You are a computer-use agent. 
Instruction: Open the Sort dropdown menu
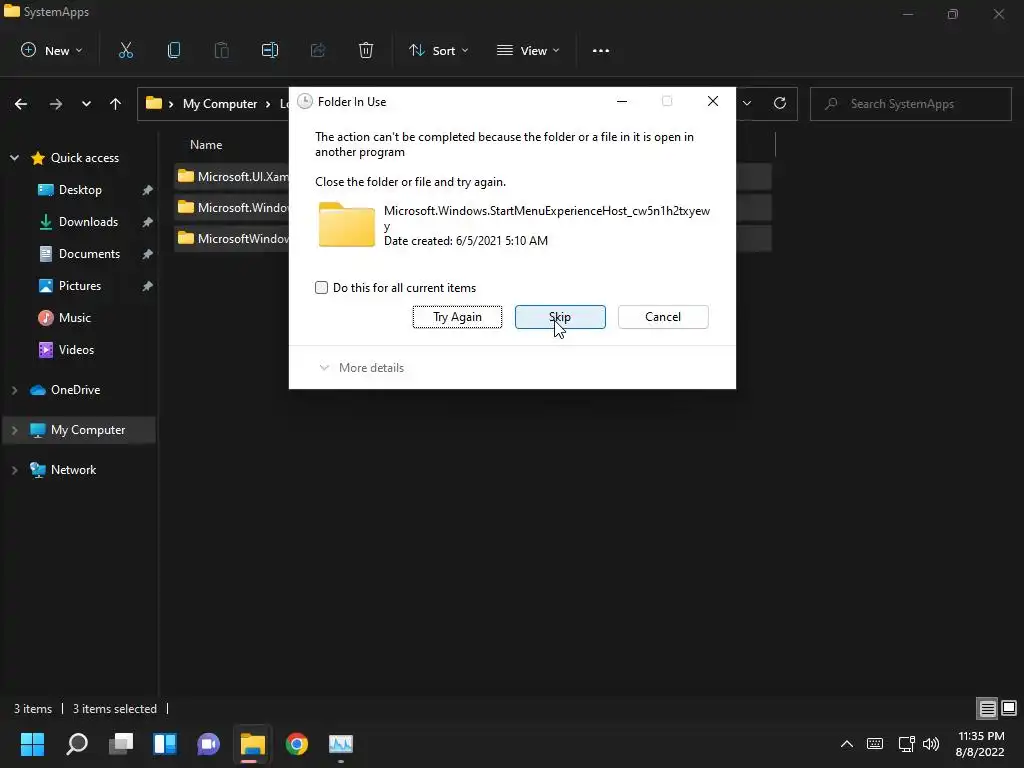[438, 50]
